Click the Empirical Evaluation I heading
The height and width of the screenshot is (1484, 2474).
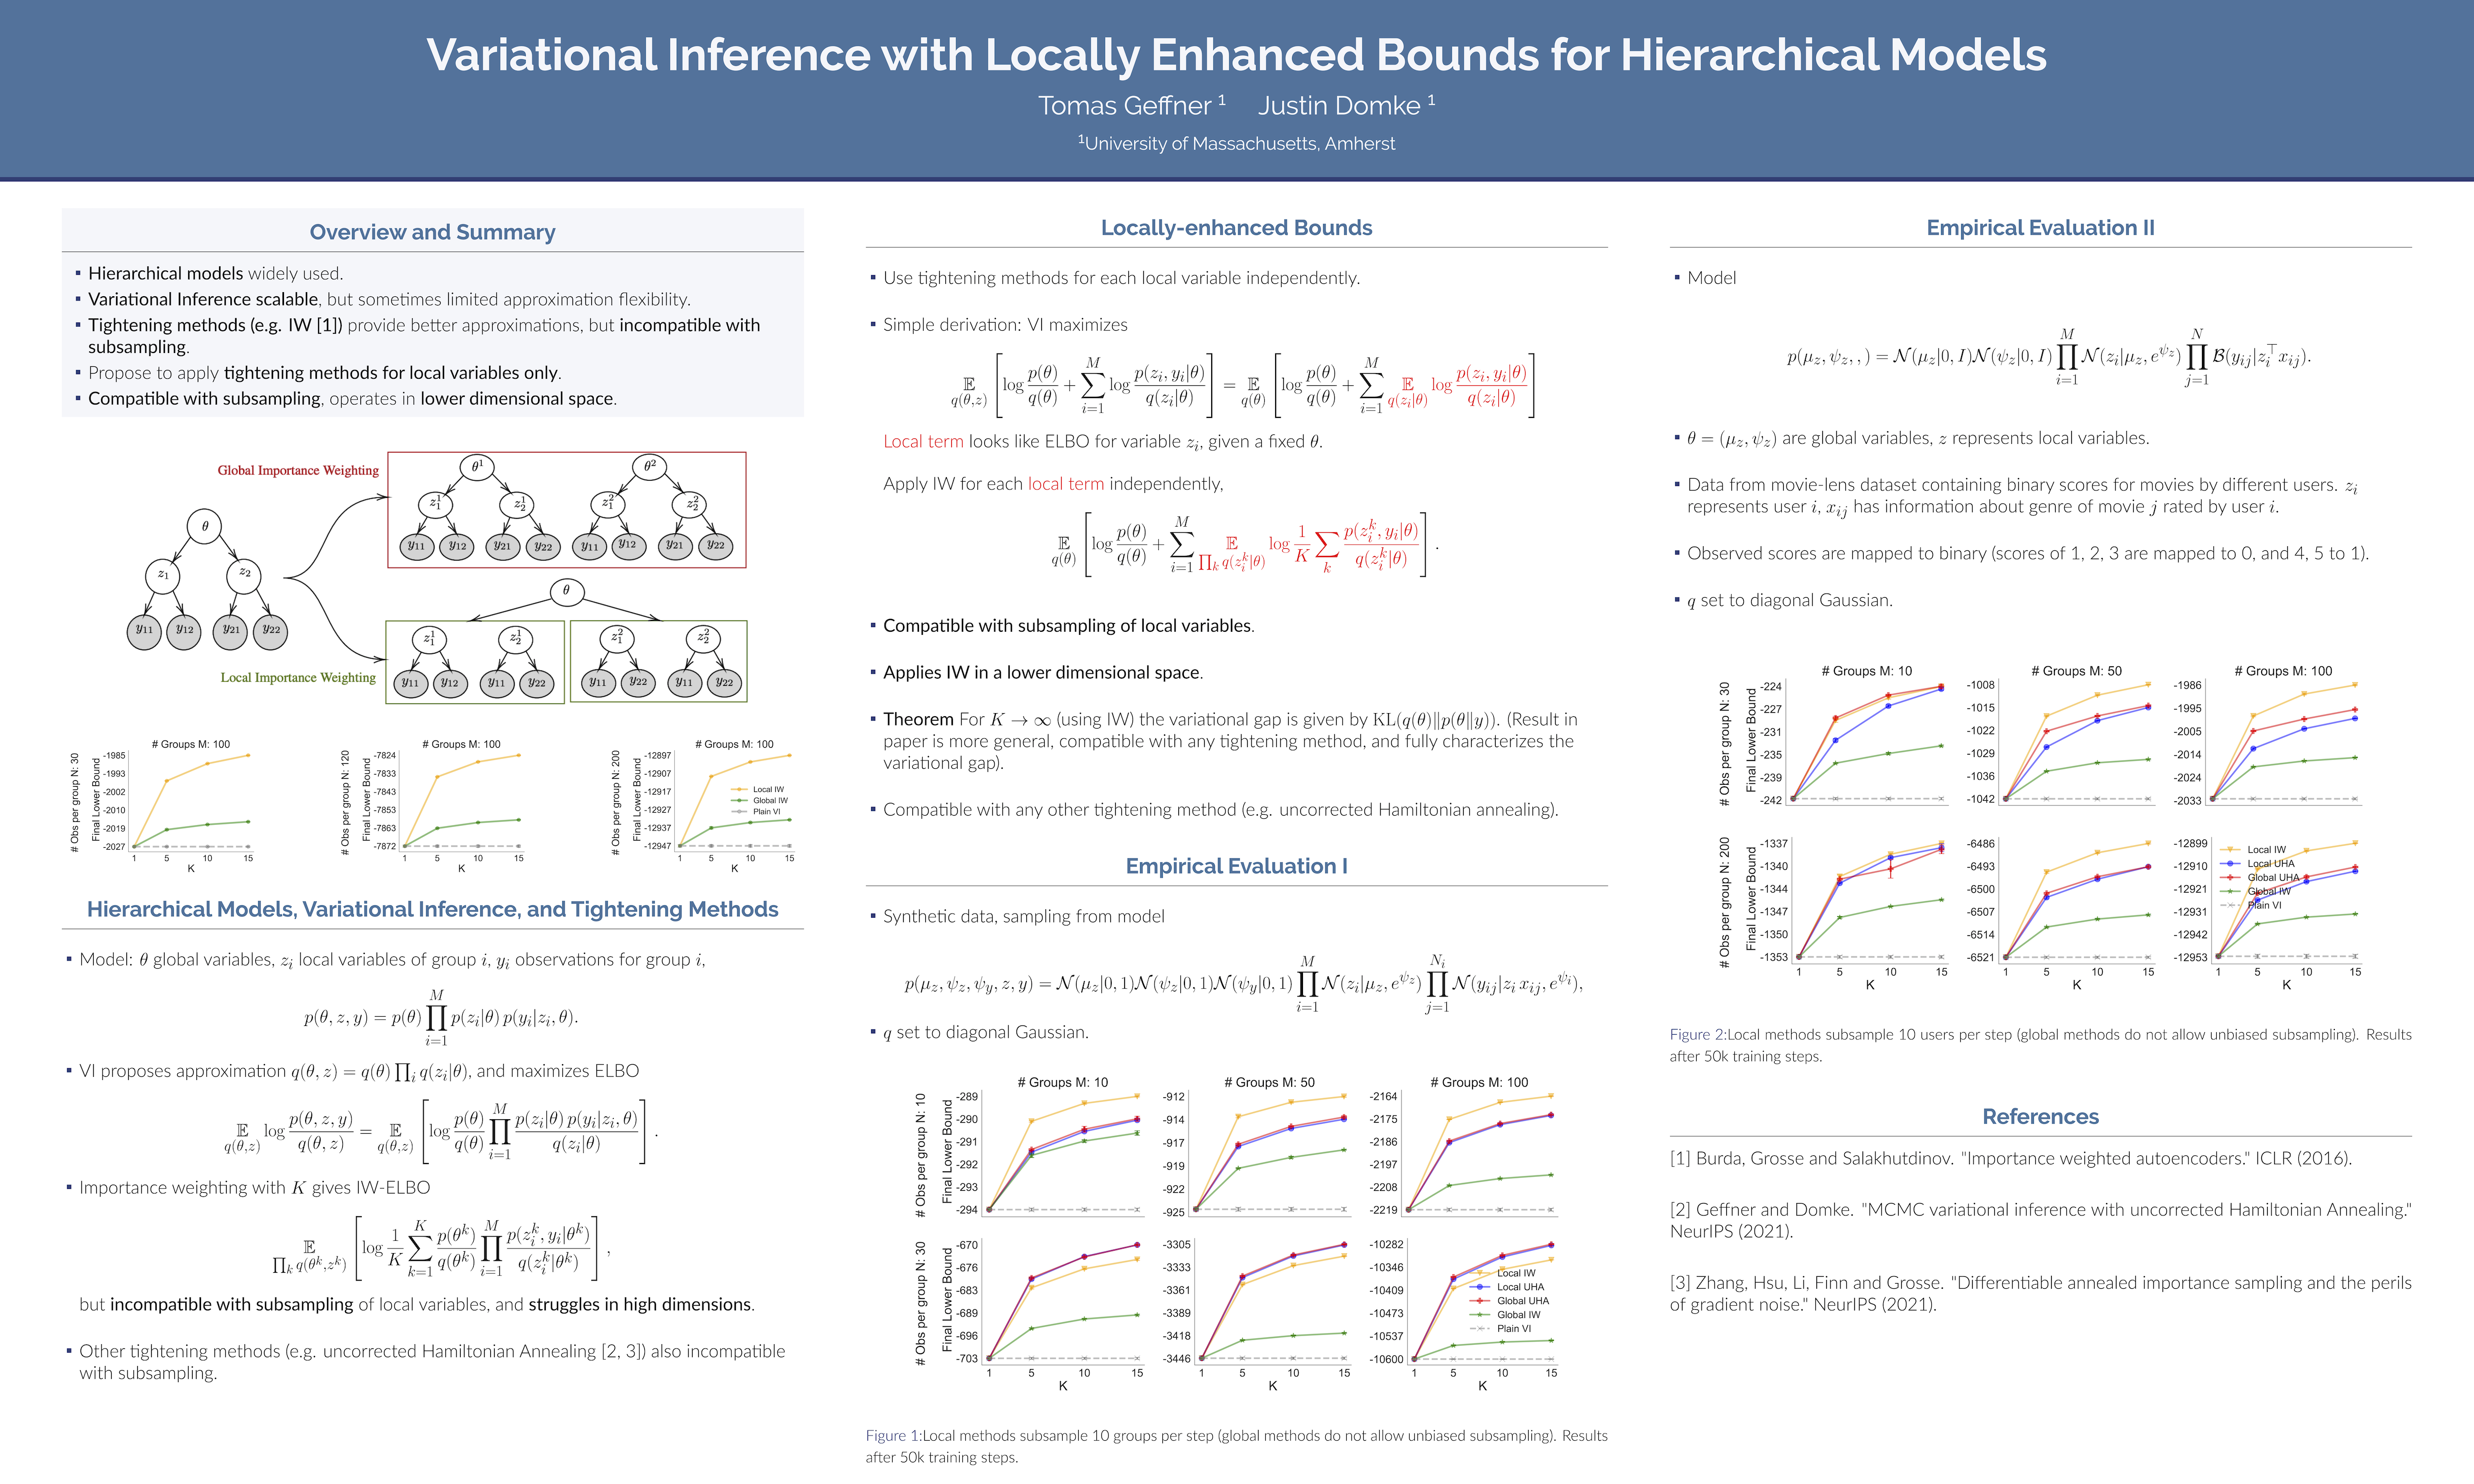[1236, 866]
